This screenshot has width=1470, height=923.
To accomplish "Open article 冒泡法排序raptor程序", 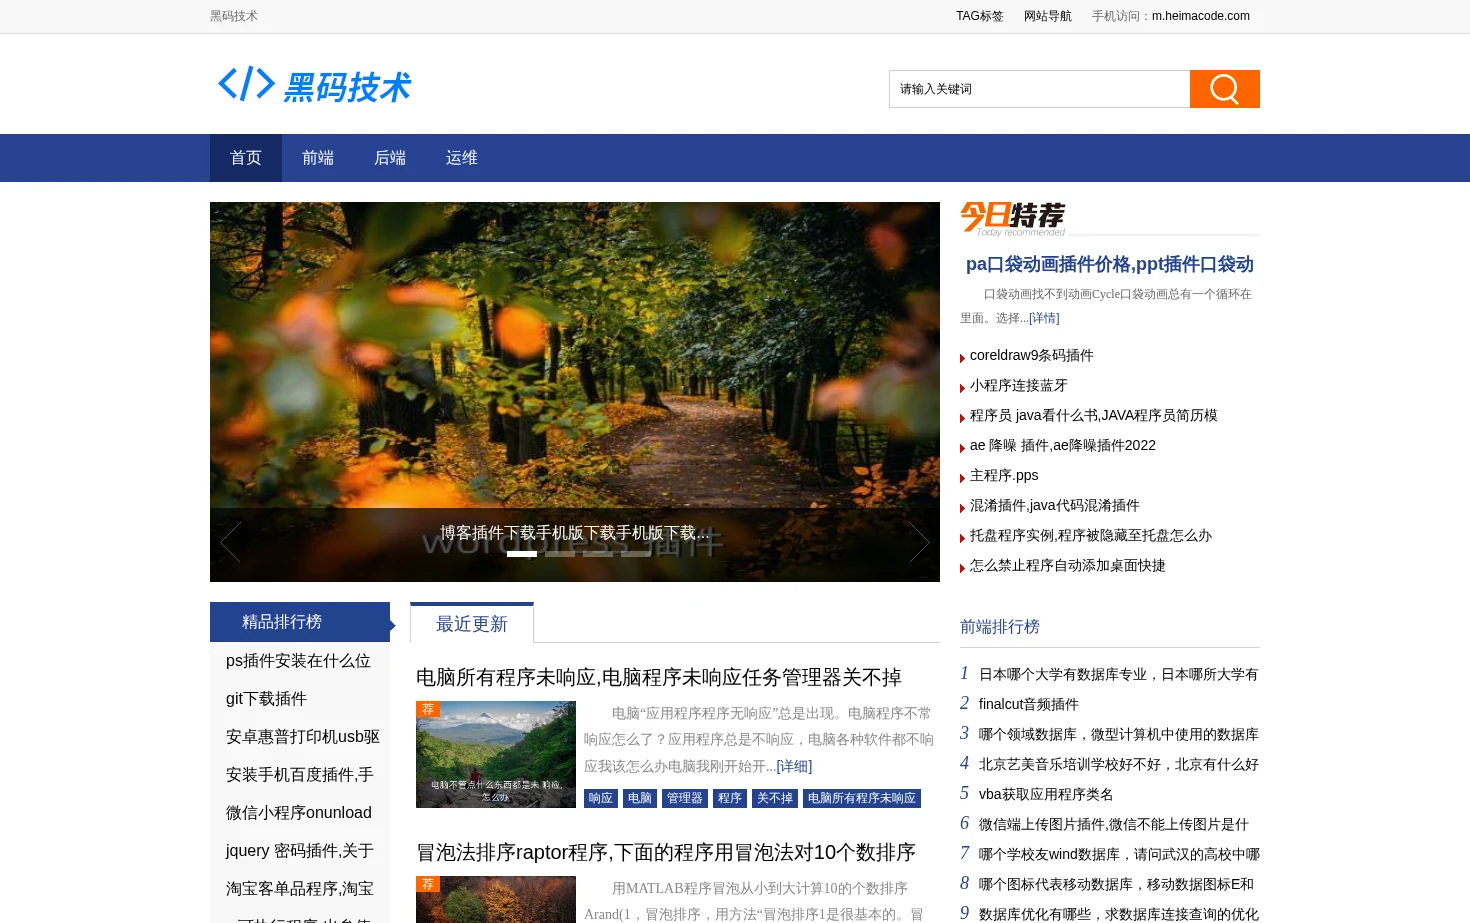I will [666, 852].
